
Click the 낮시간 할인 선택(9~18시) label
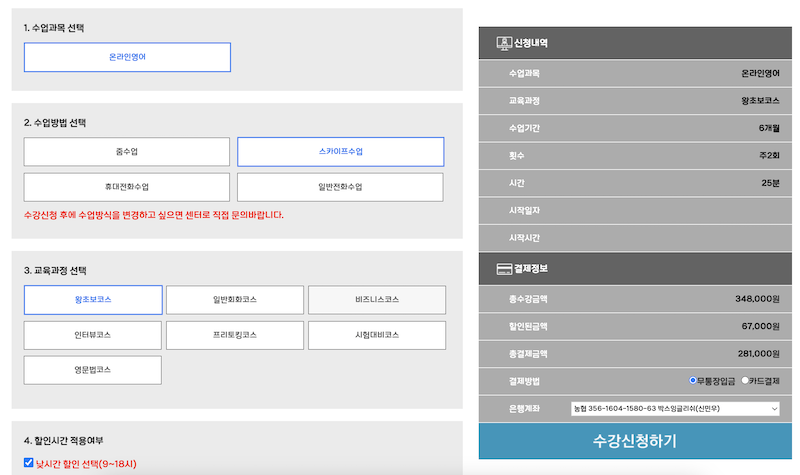[86, 464]
